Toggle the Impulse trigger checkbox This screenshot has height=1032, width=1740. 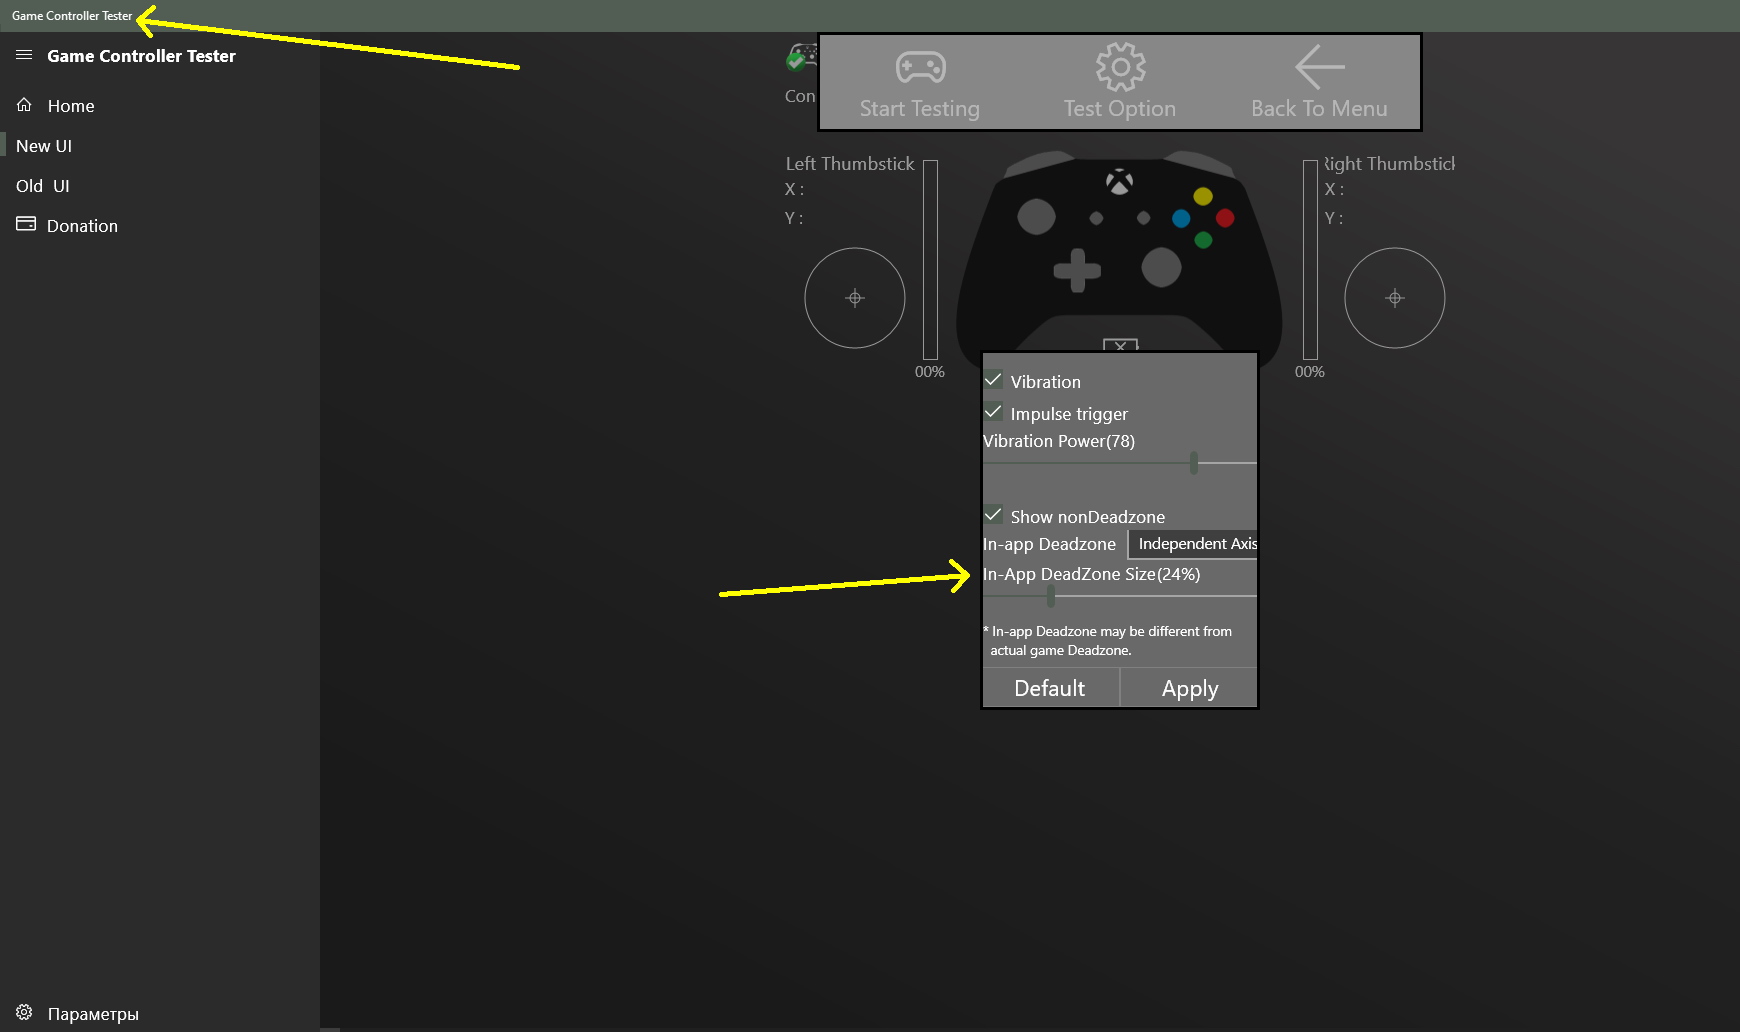(x=994, y=412)
